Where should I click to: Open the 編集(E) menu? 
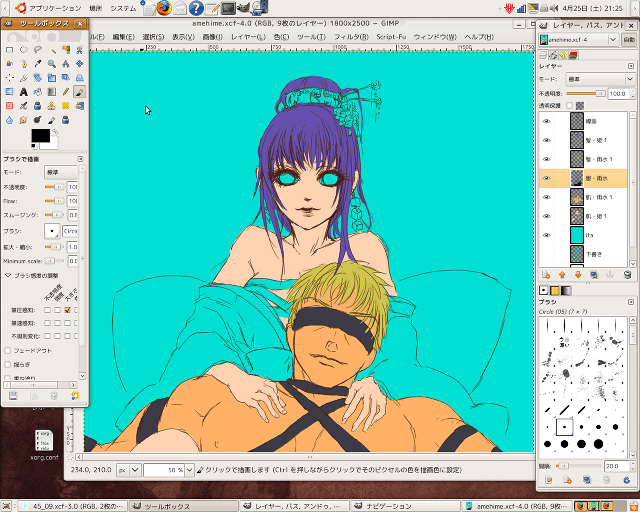(123, 37)
